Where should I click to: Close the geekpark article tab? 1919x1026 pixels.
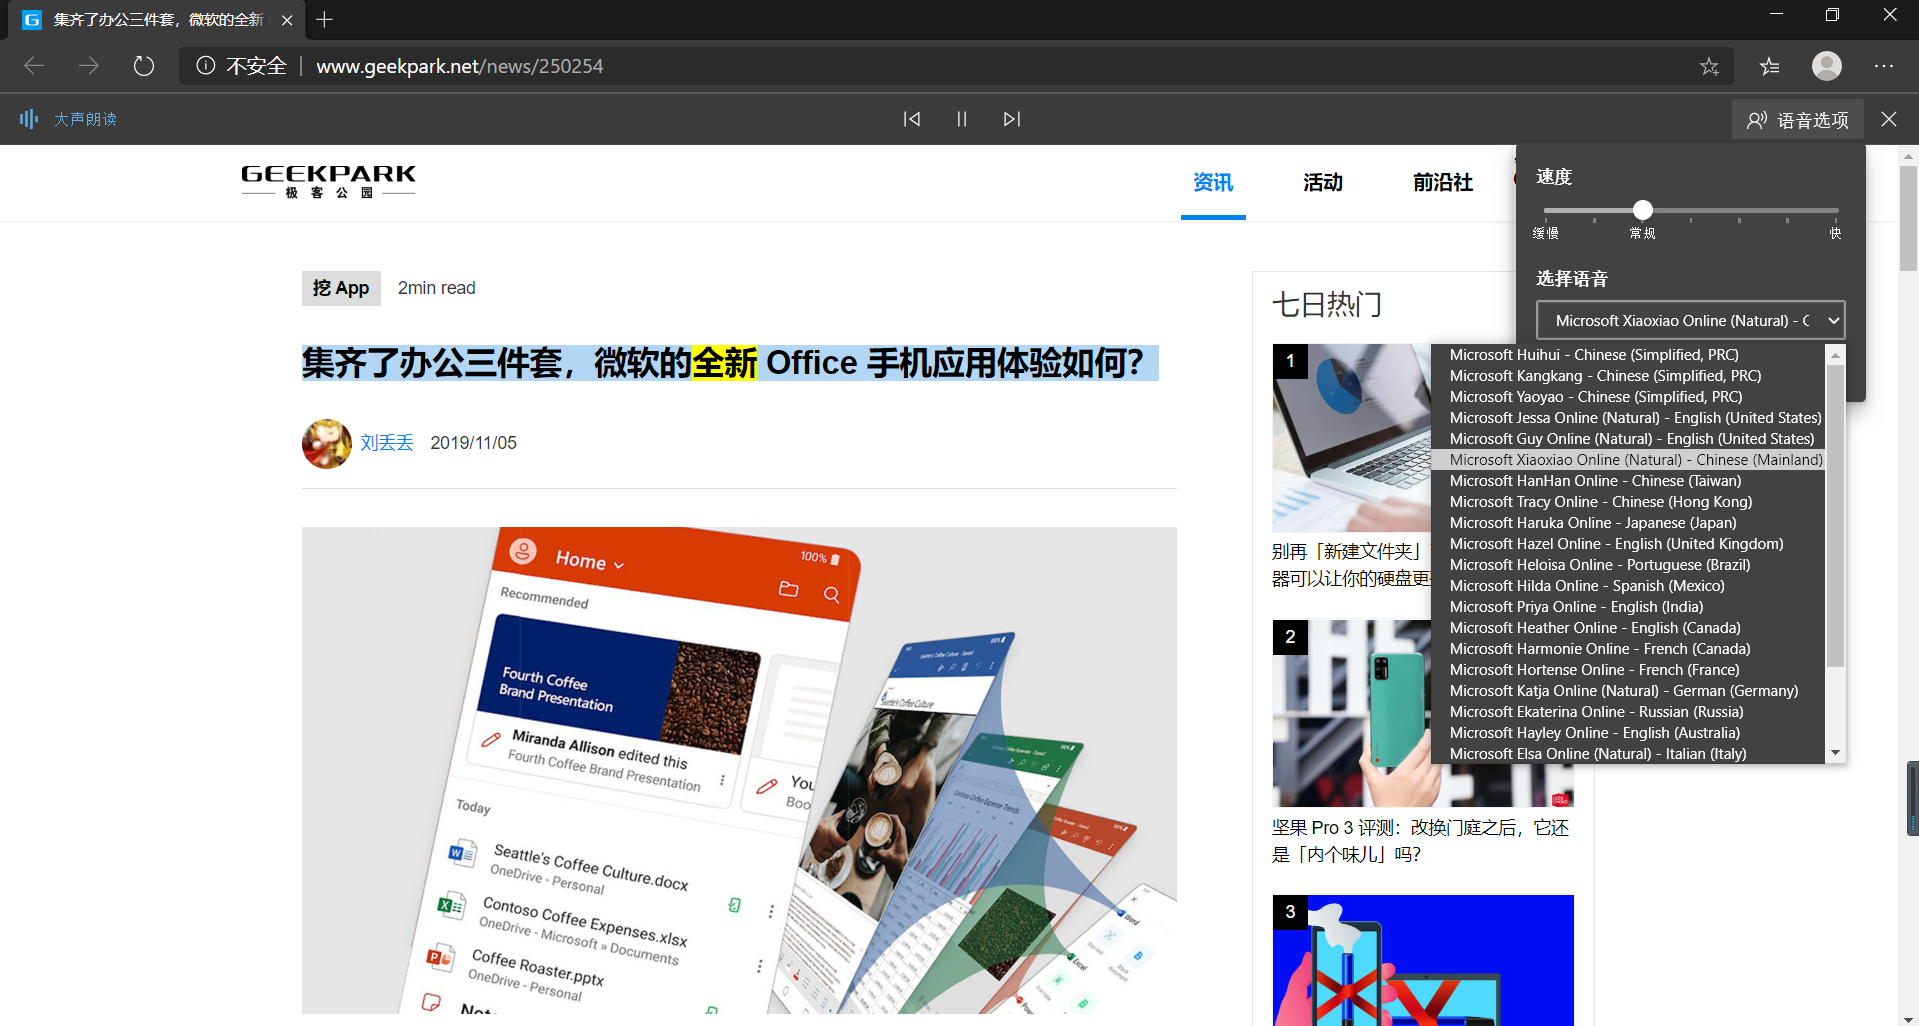click(x=287, y=19)
